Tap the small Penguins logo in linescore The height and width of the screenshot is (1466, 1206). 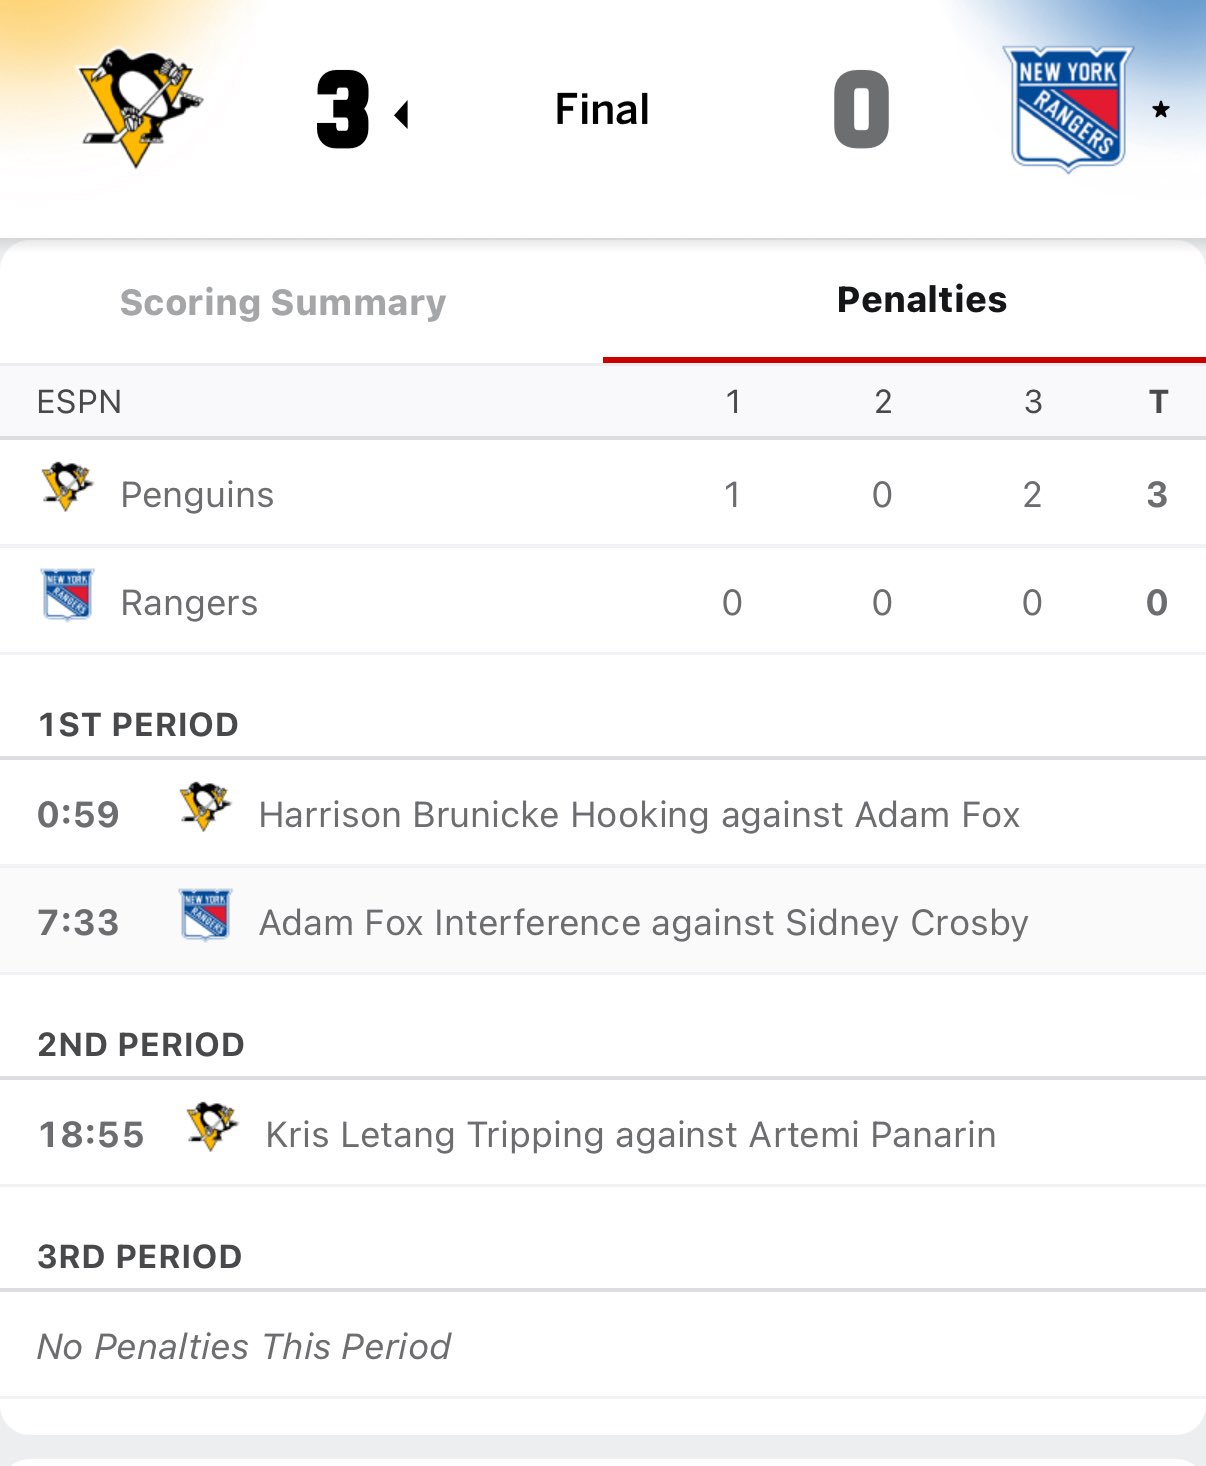pos(67,487)
